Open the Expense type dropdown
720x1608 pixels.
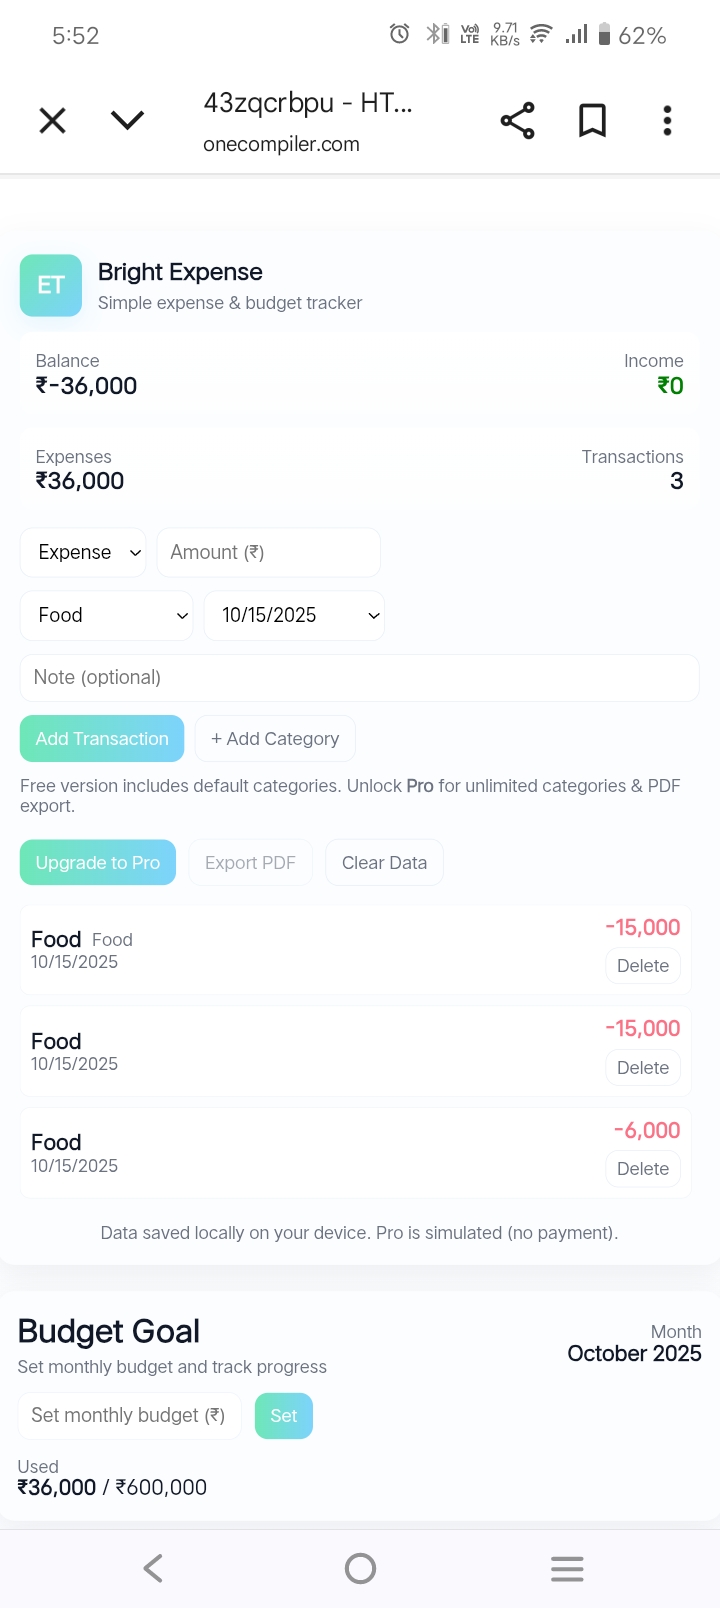pyautogui.click(x=83, y=552)
